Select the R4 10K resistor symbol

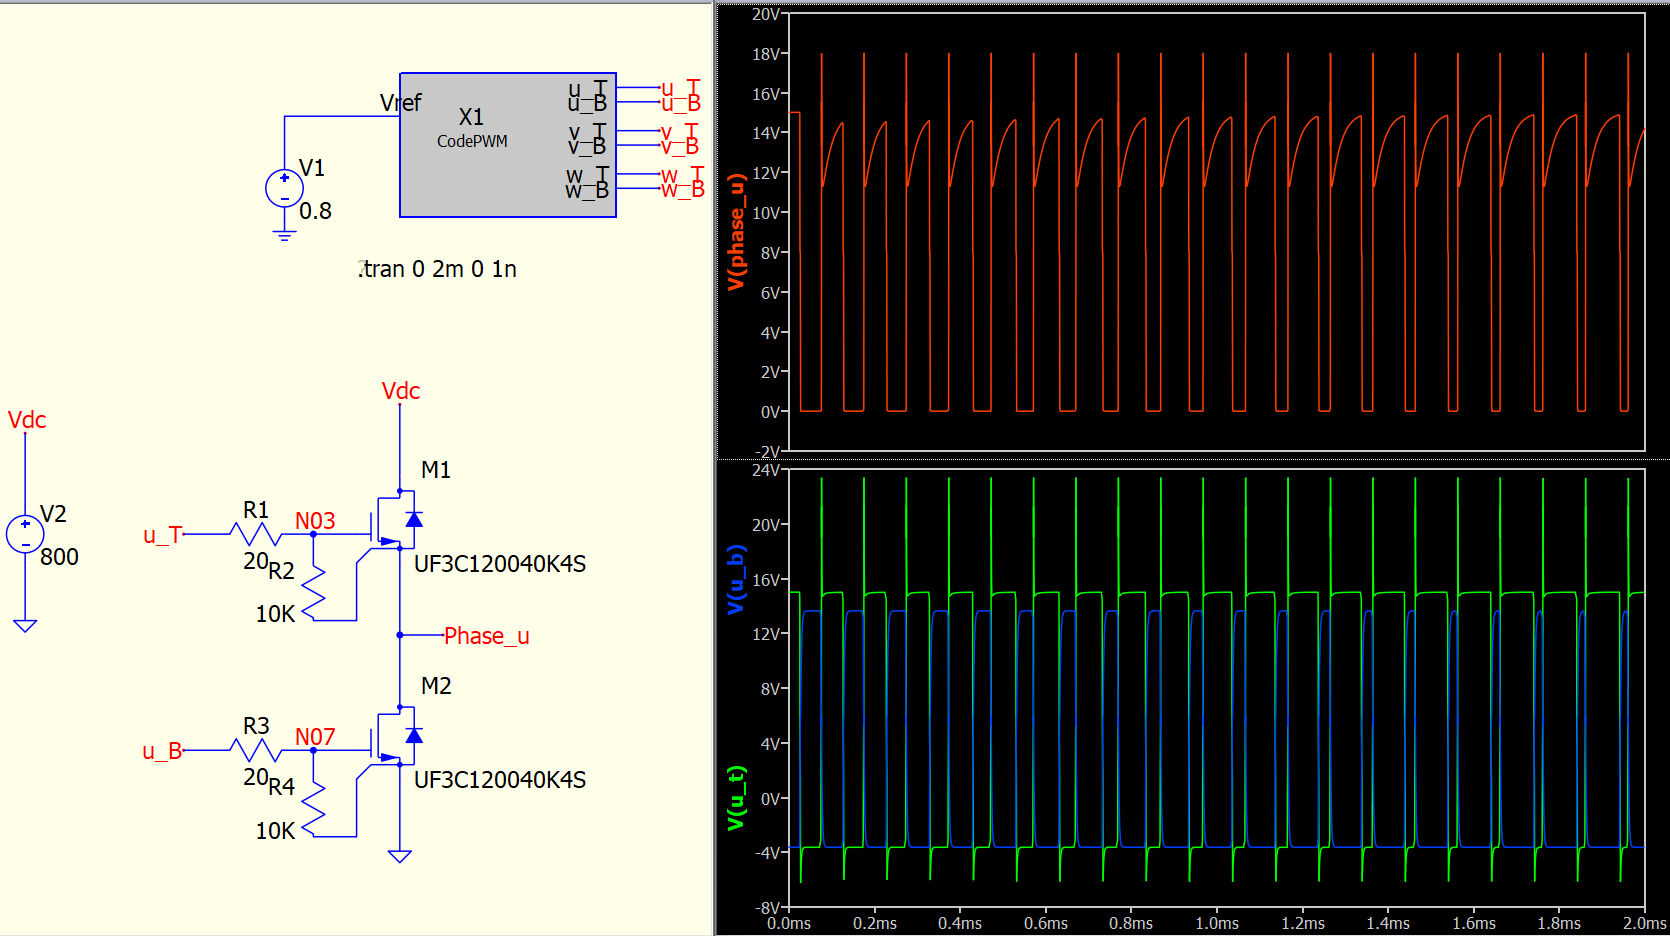[x=314, y=810]
